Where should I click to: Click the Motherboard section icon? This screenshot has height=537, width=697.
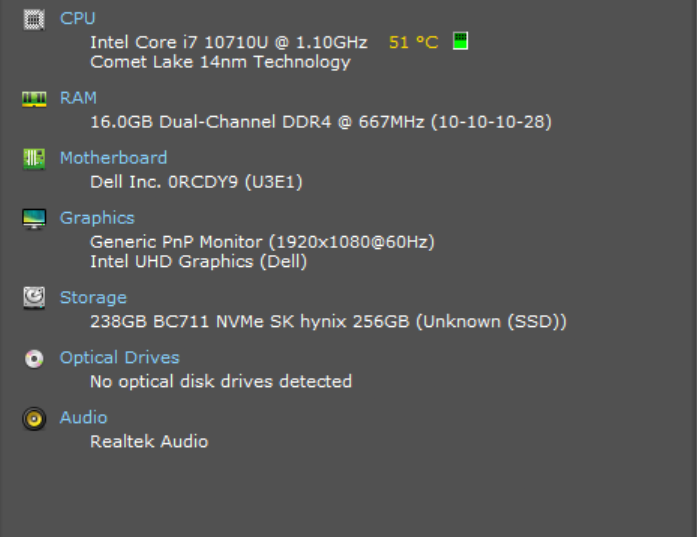(34, 158)
